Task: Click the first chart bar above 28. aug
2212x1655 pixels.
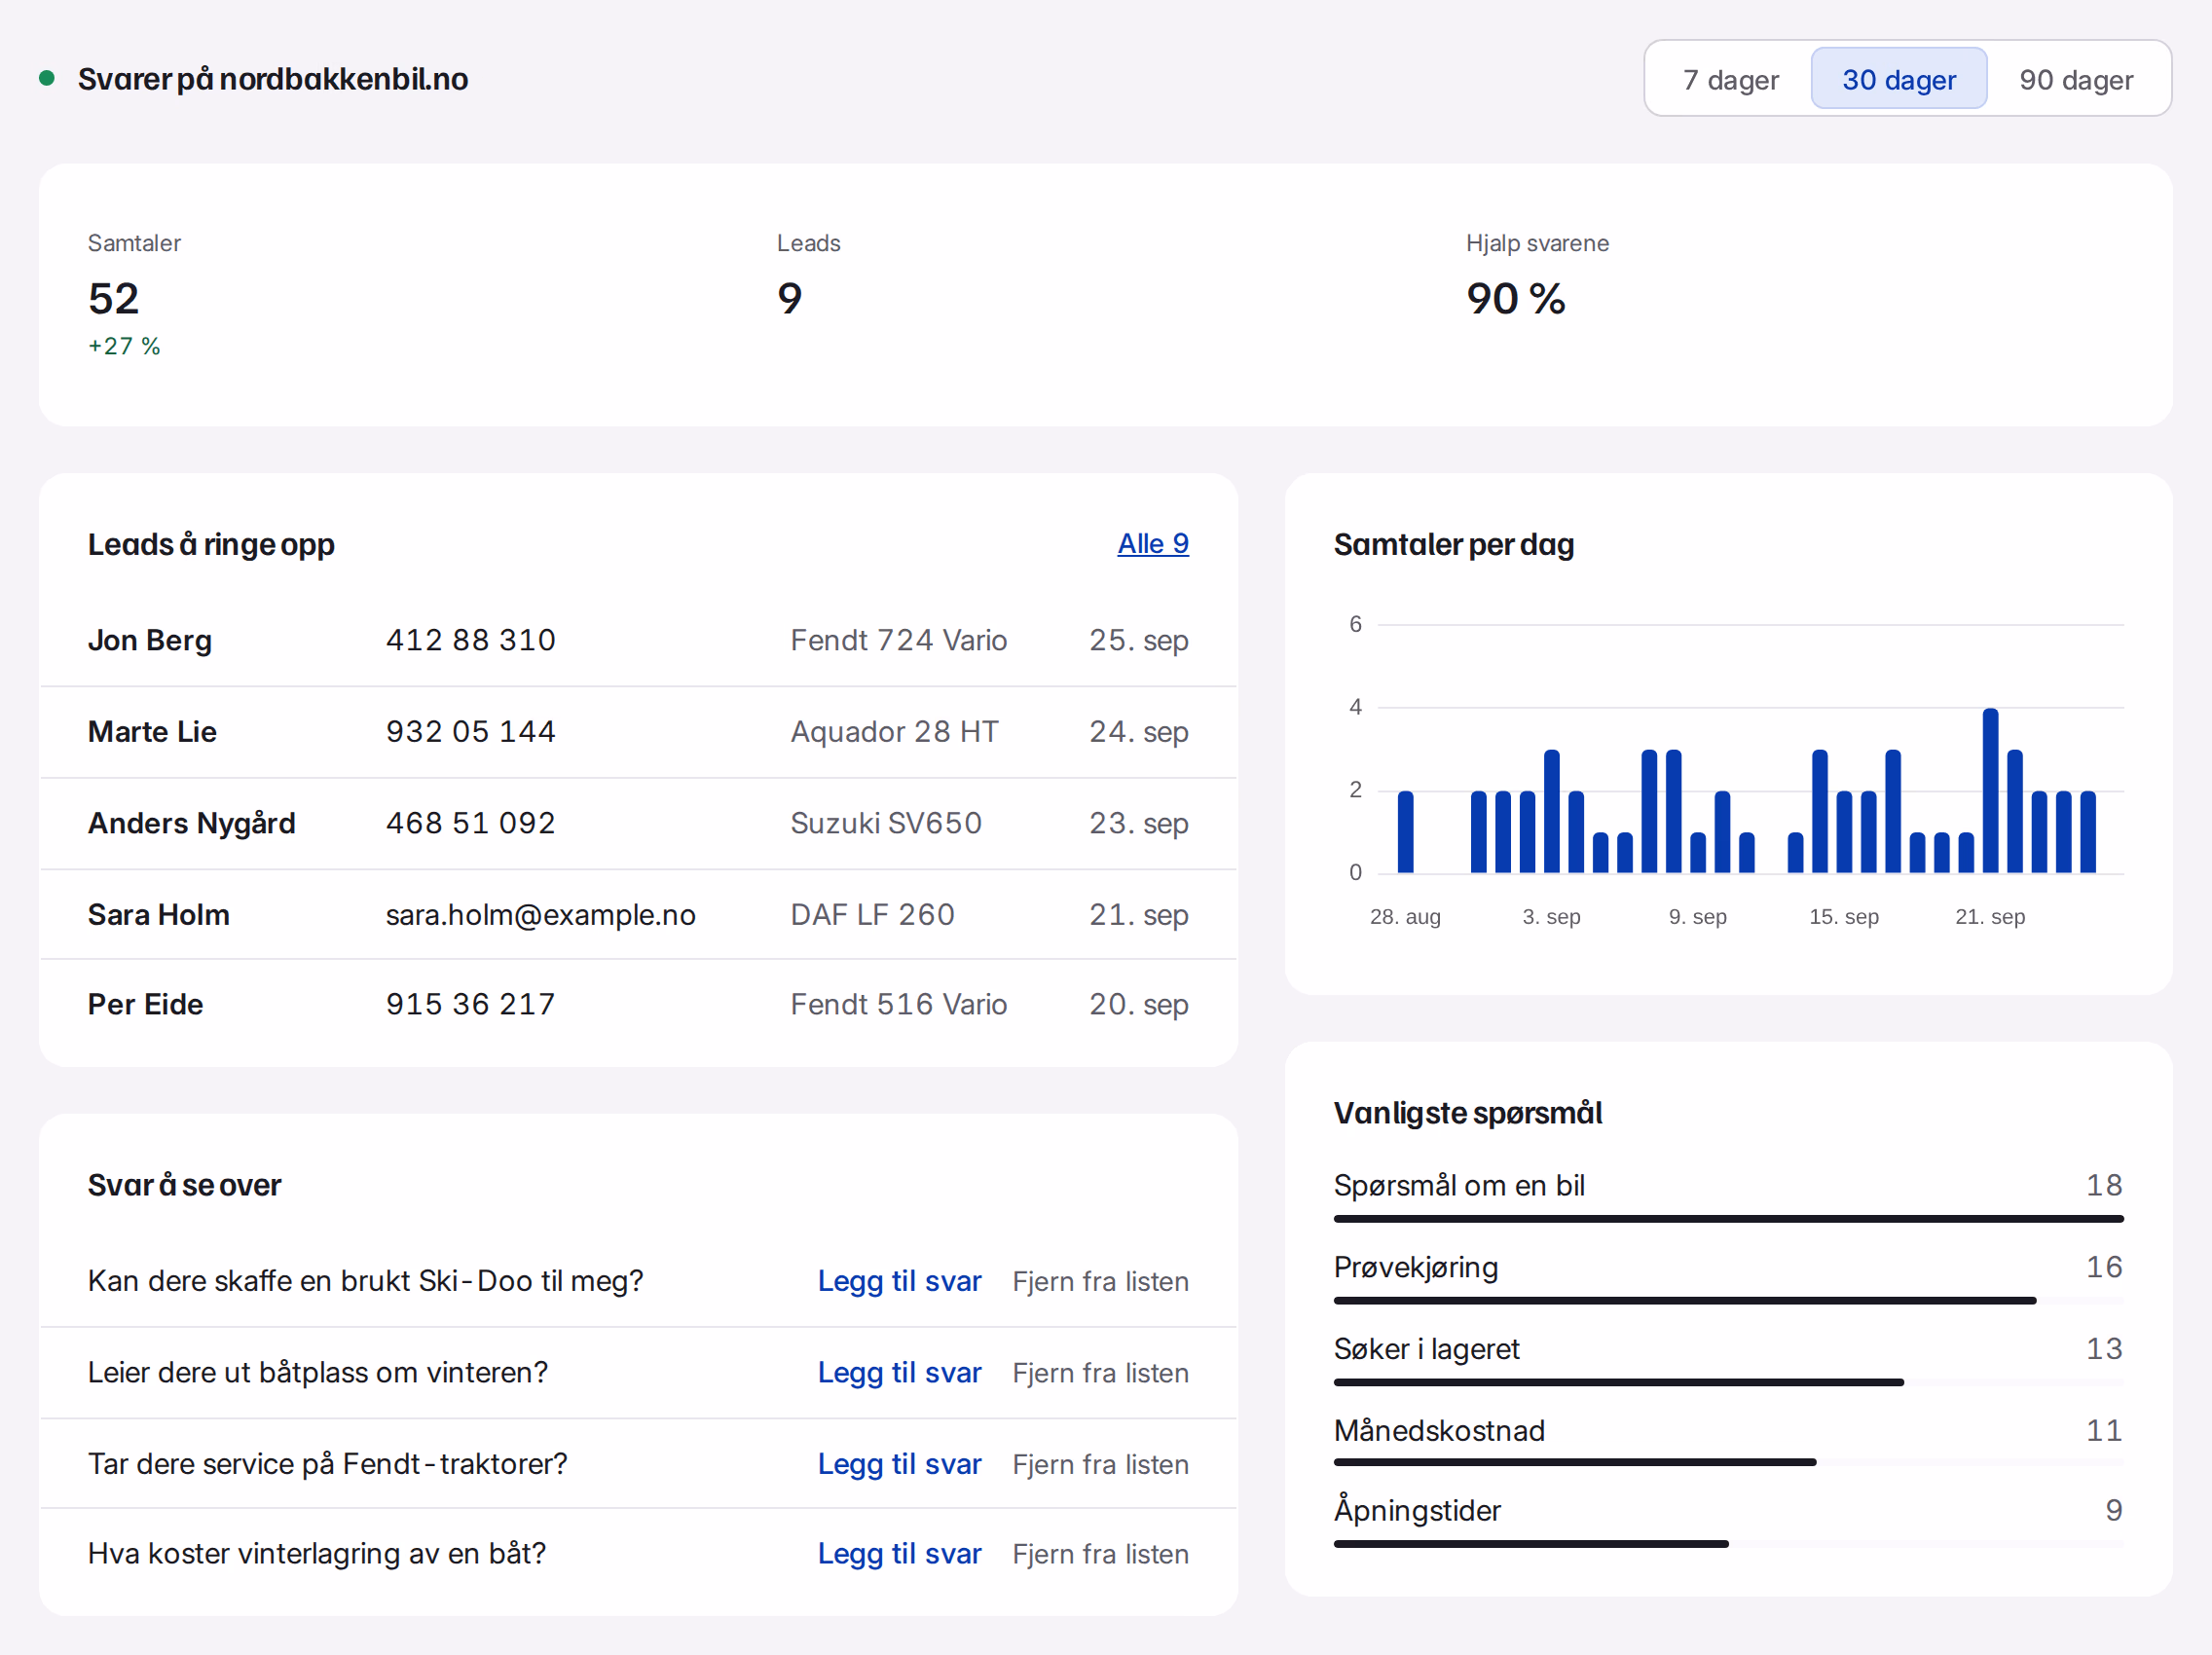Action: coord(1405,832)
